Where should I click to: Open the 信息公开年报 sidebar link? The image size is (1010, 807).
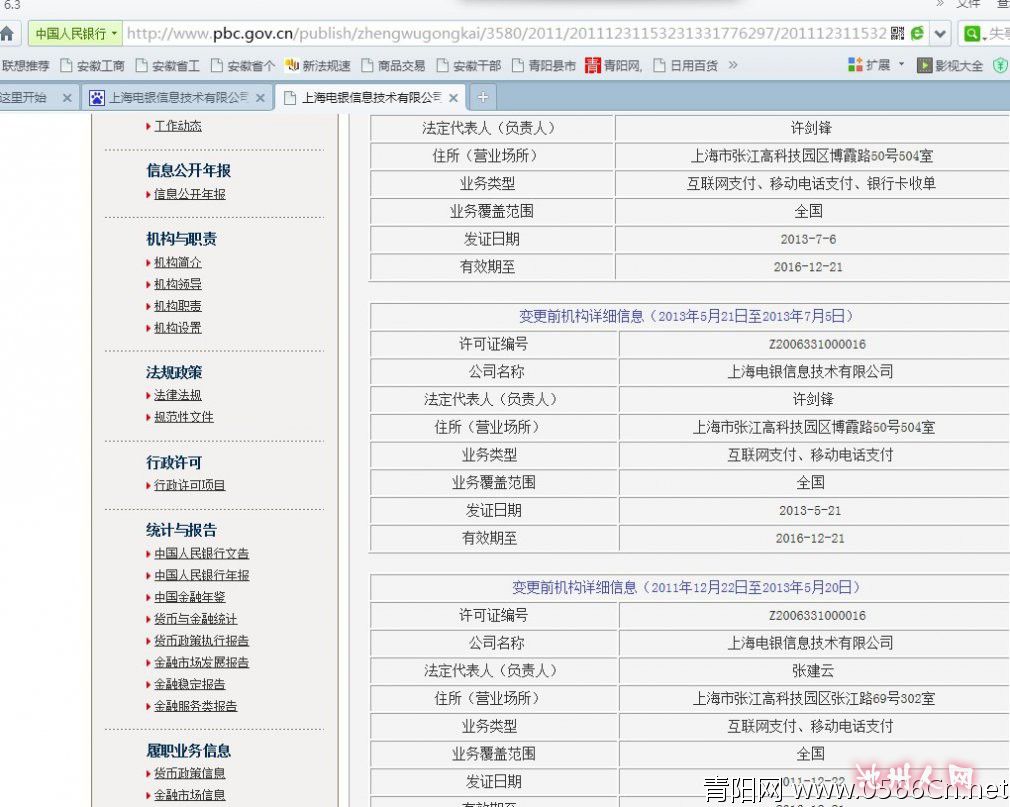pos(190,194)
